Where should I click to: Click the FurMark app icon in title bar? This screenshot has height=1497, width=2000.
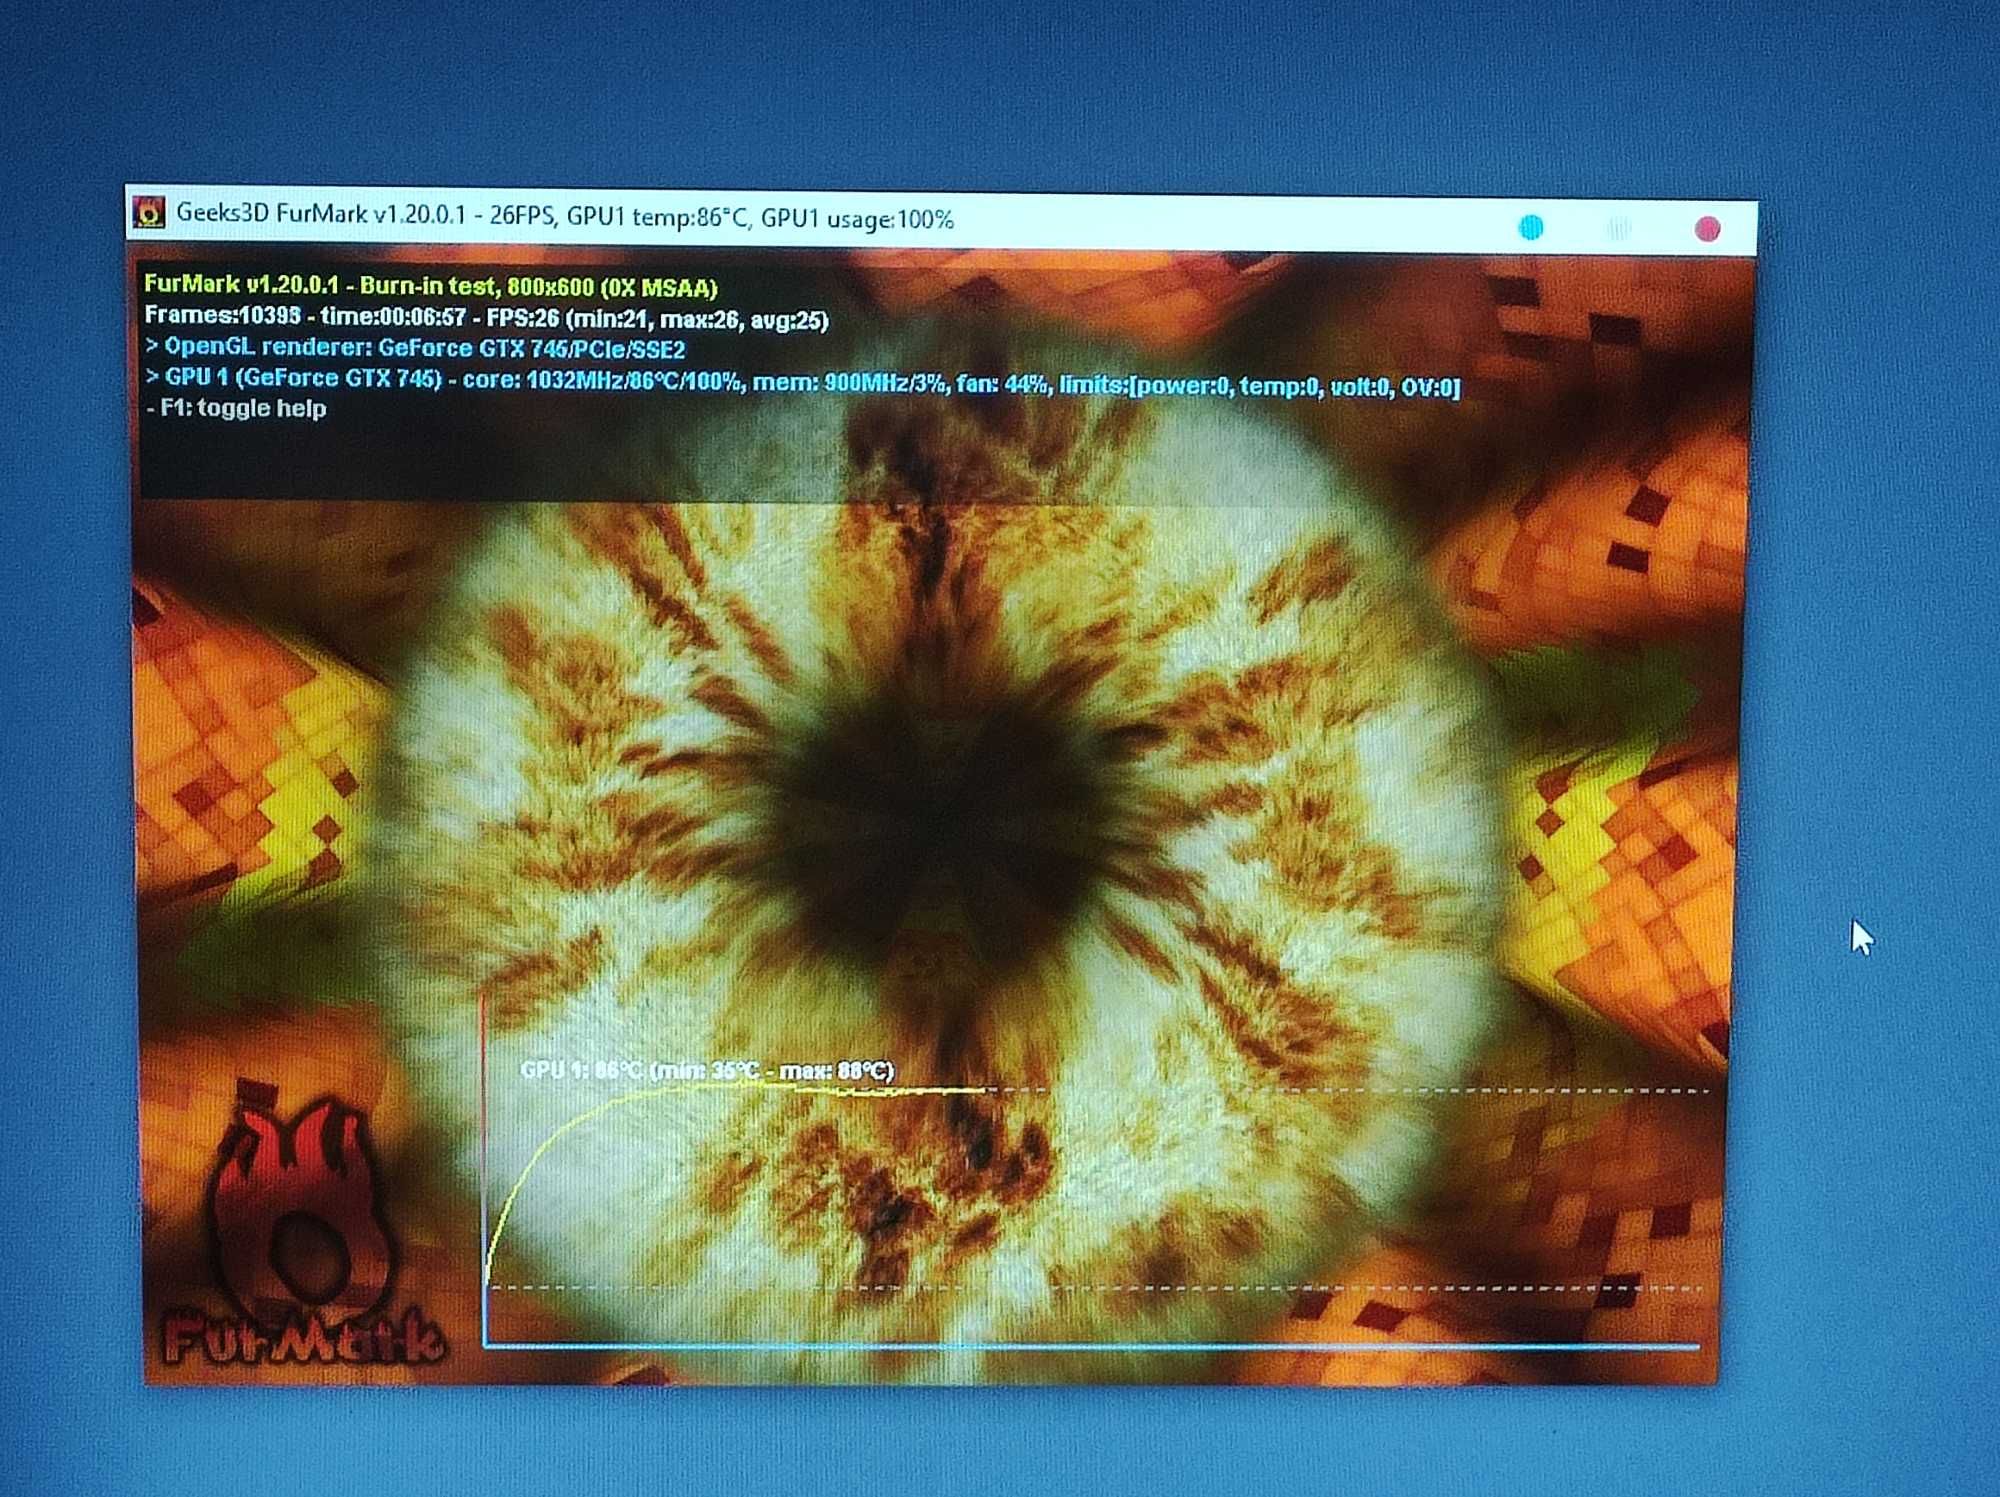[149, 212]
